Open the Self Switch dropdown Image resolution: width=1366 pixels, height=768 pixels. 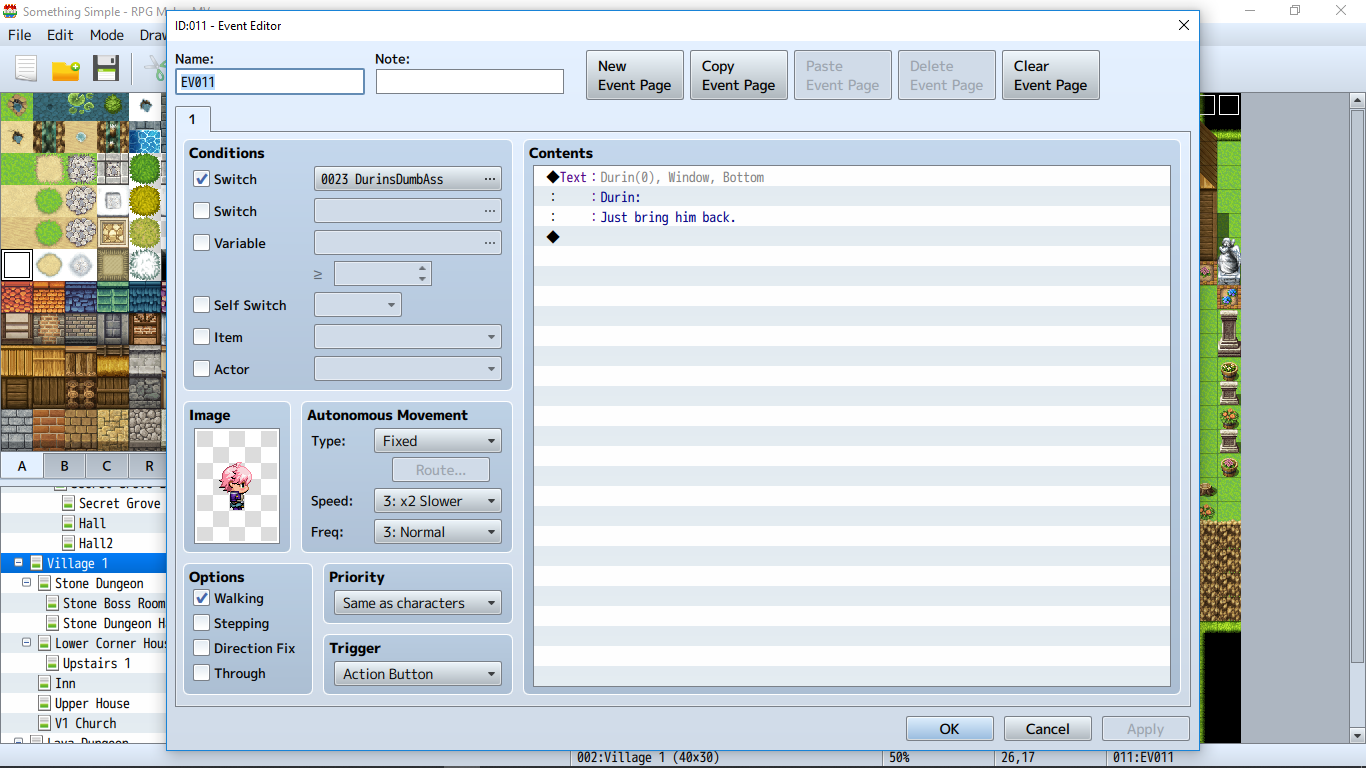coord(358,305)
